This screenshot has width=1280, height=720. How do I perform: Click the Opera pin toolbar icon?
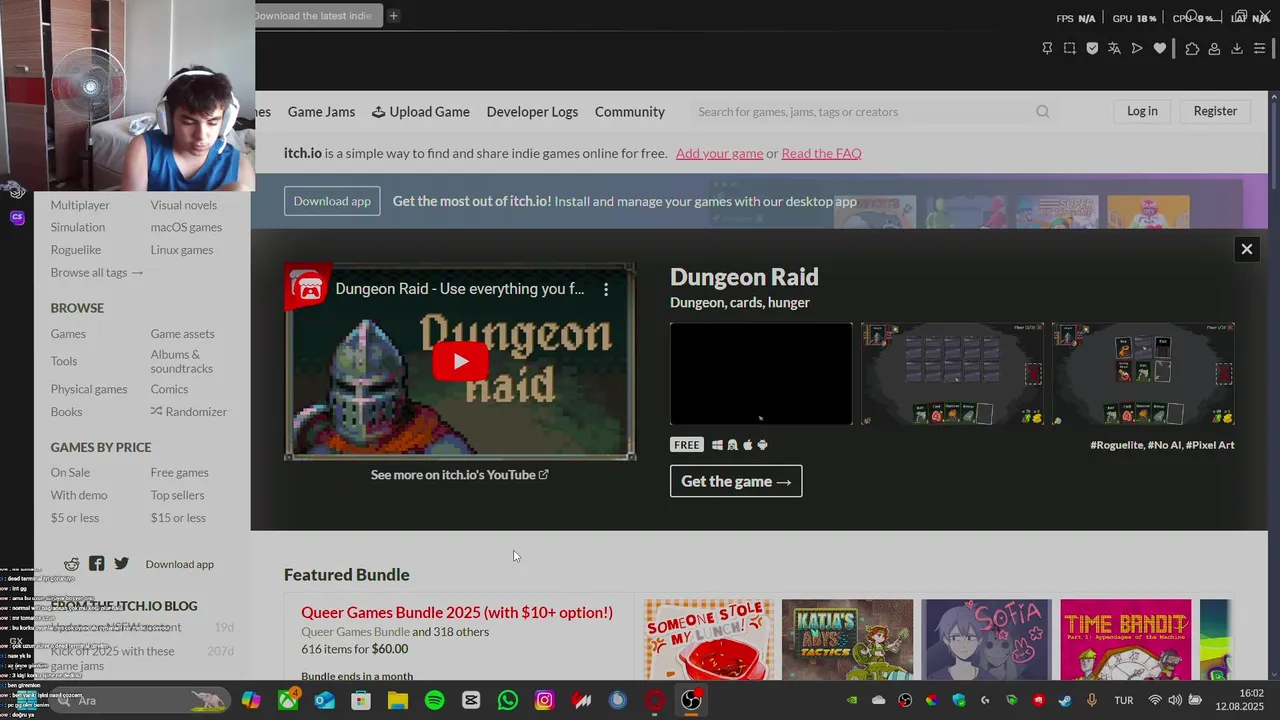pyautogui.click(x=1047, y=48)
